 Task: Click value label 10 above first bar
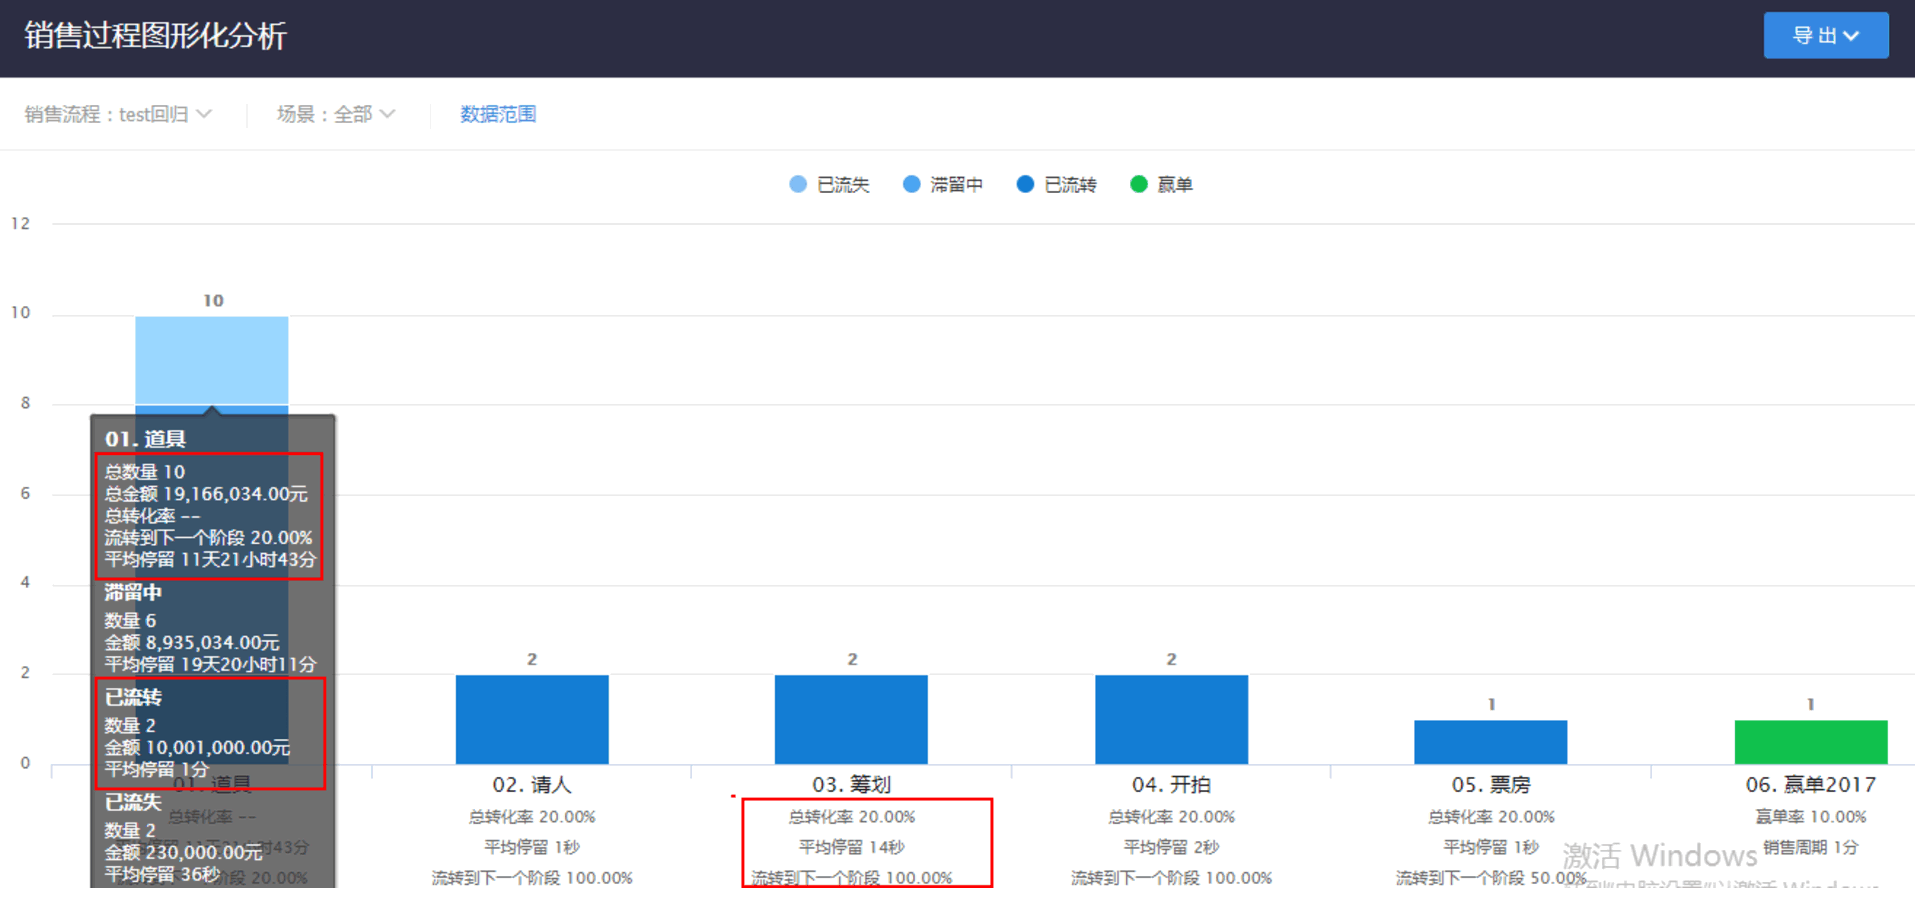pos(213,300)
